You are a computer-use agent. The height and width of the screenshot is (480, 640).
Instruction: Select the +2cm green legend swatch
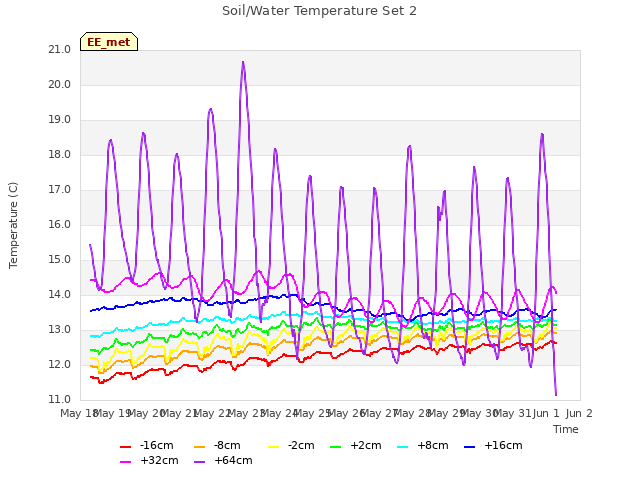pos(335,447)
